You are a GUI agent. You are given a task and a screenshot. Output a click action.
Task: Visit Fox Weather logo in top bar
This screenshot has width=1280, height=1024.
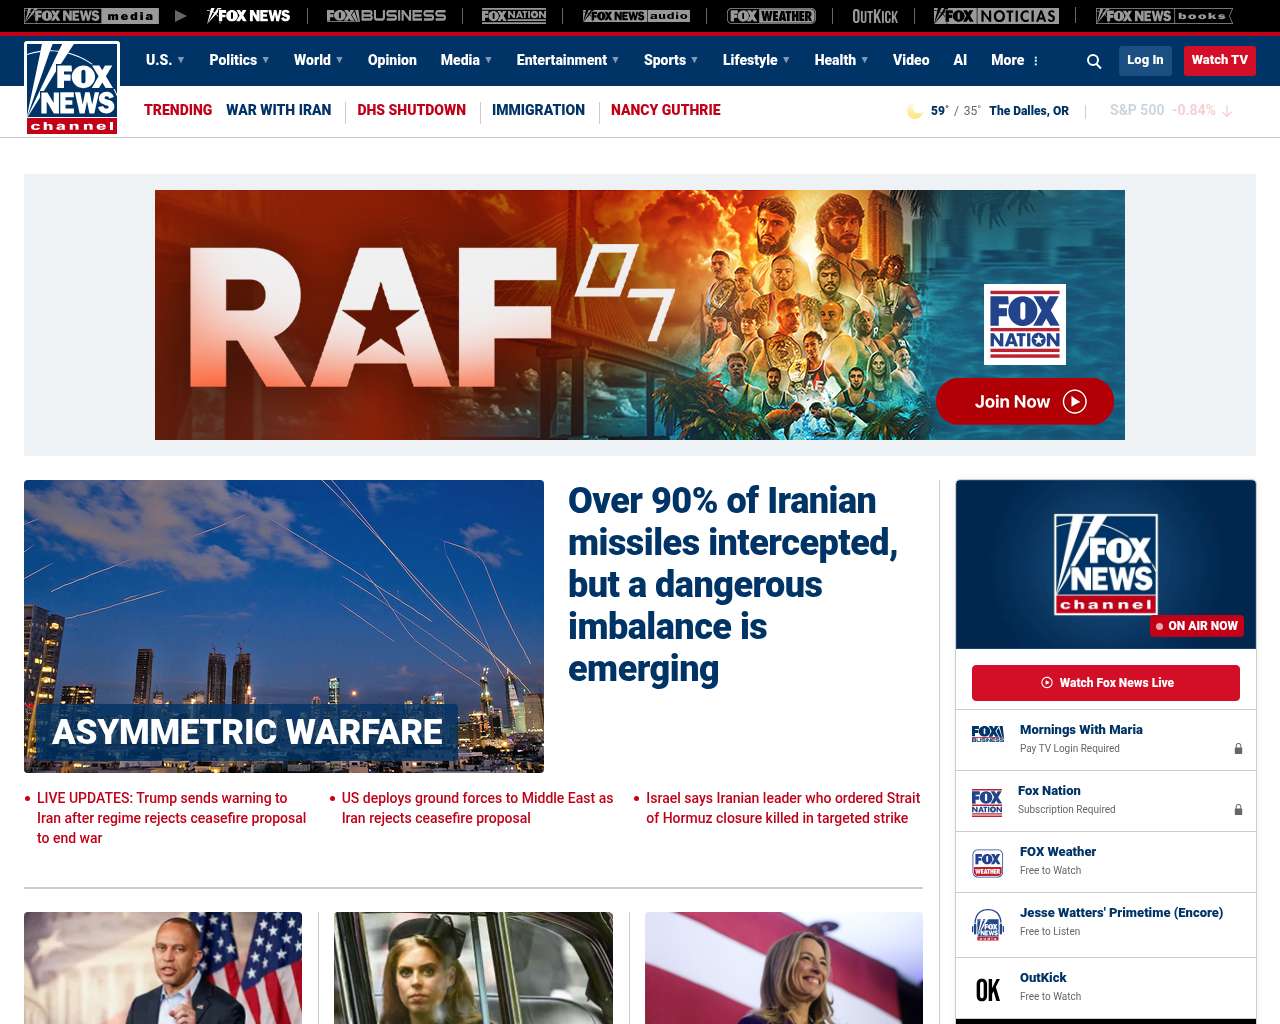pos(771,16)
